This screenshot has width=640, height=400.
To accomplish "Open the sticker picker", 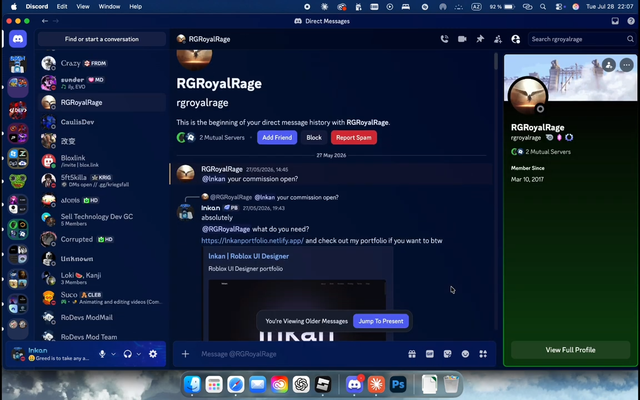I will click(447, 354).
